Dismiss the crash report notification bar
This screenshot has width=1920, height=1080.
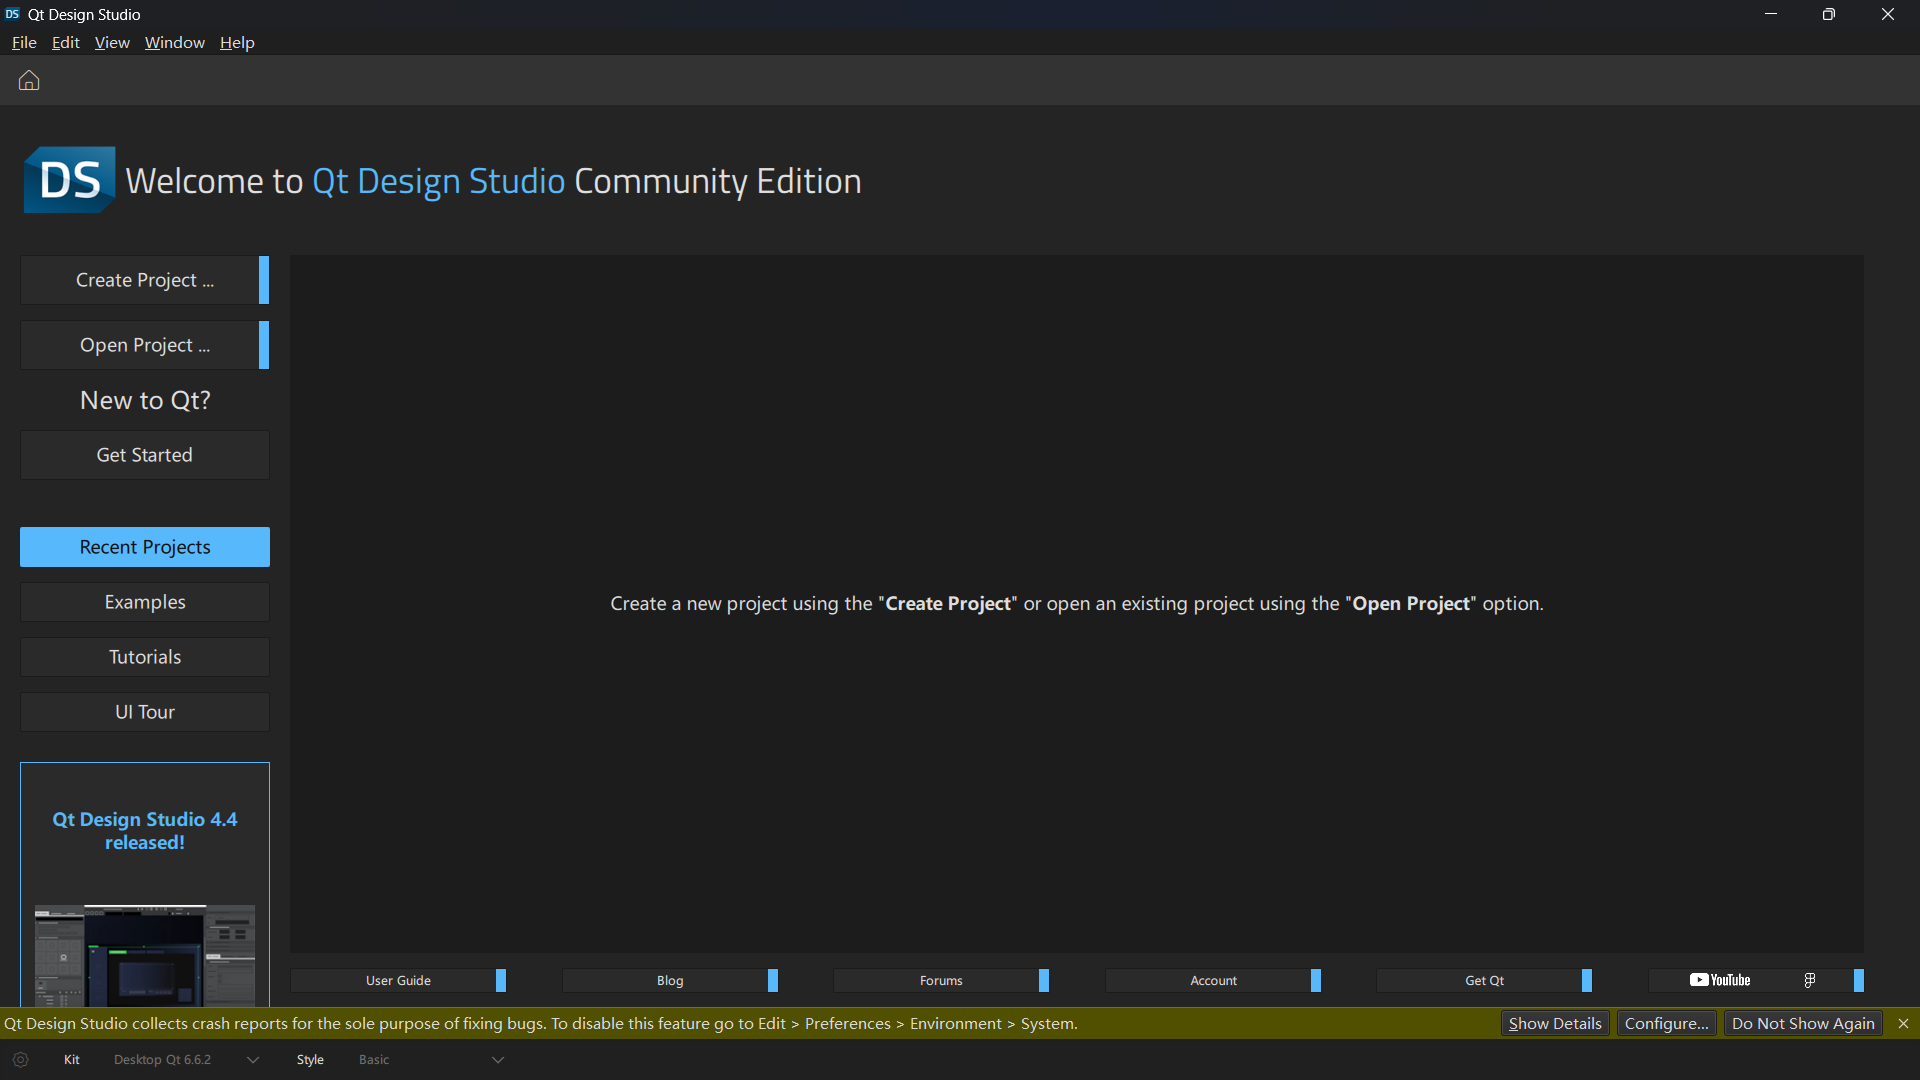pyautogui.click(x=1903, y=1023)
